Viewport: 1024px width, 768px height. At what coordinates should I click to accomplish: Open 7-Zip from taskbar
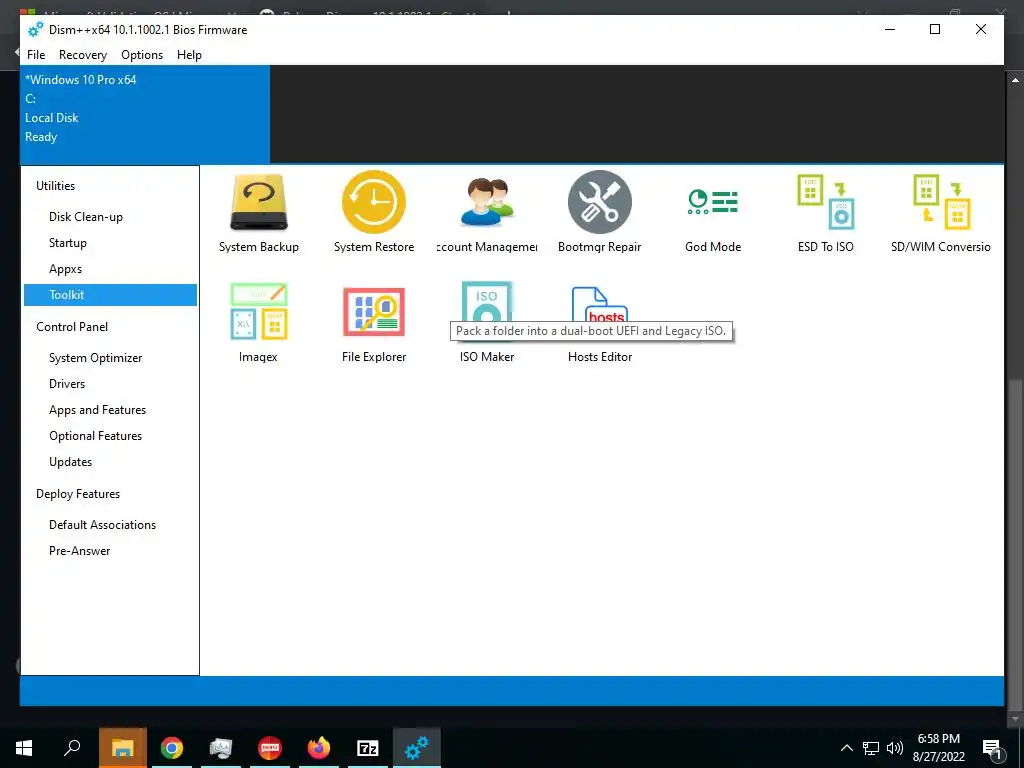tap(368, 748)
